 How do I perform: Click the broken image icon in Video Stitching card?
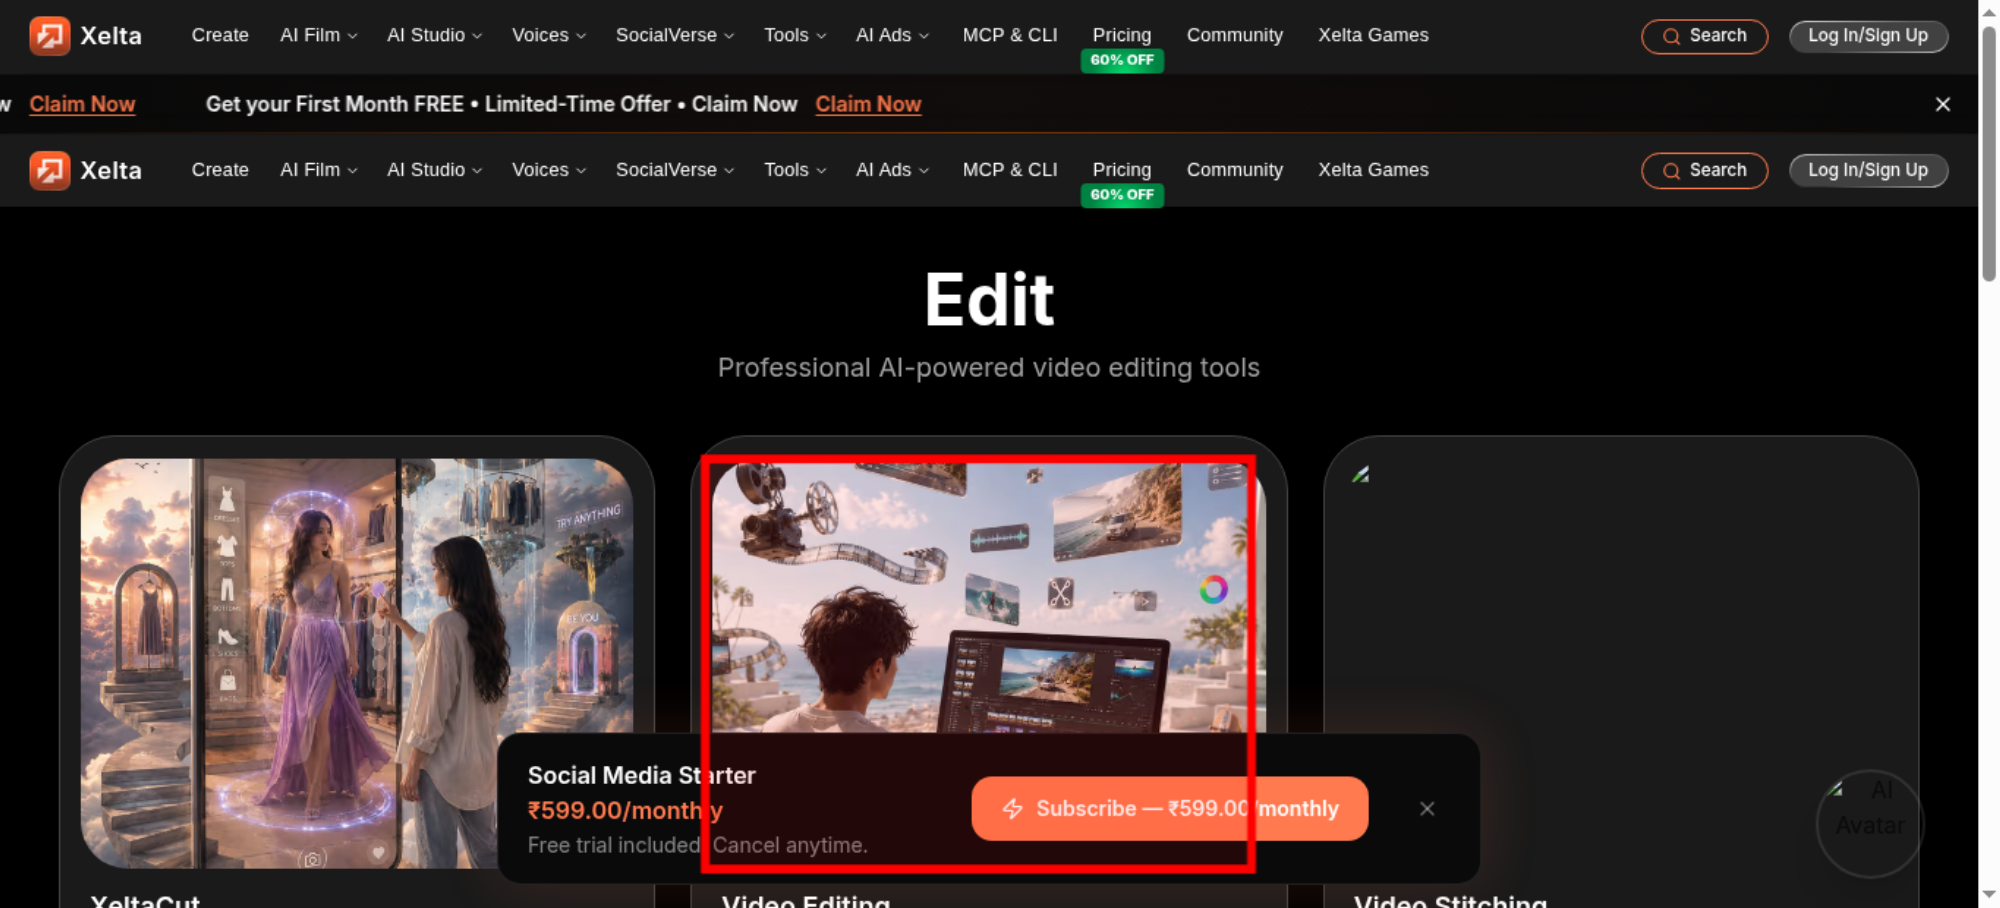(1361, 475)
